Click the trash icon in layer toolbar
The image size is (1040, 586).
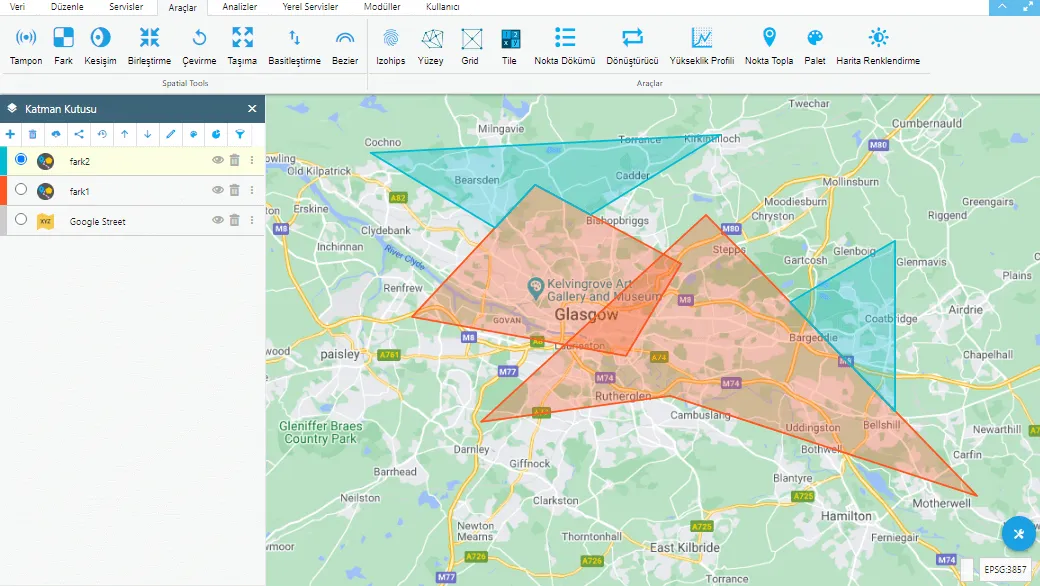pyautogui.click(x=32, y=135)
